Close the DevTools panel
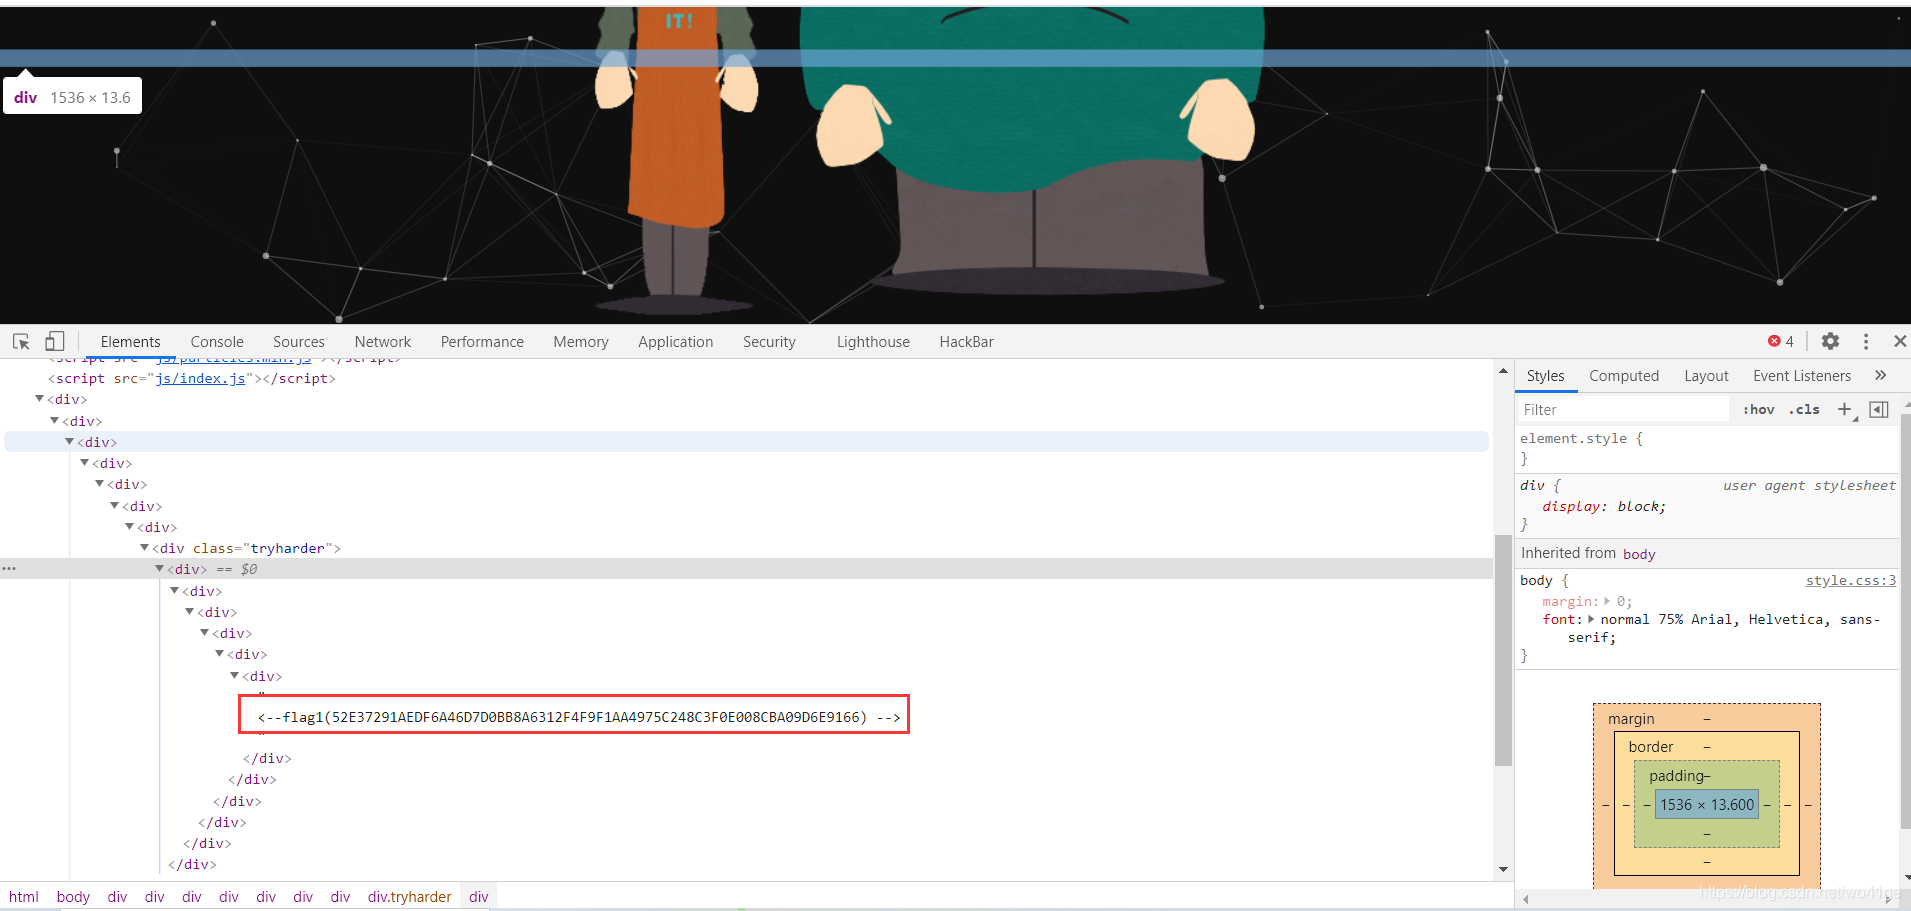 tap(1900, 342)
